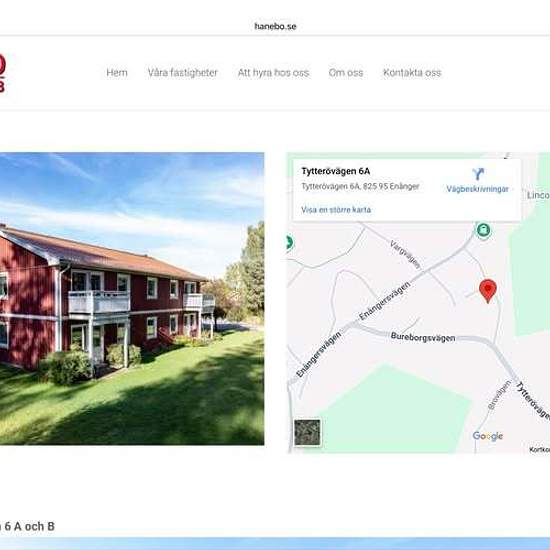Click the green shopping marker near Vargvägen

tap(483, 230)
